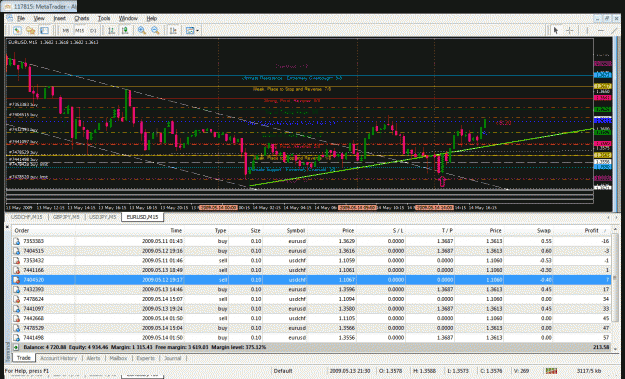
Task: Click the 3117/5 kb traffic indicator
Action: pos(589,371)
